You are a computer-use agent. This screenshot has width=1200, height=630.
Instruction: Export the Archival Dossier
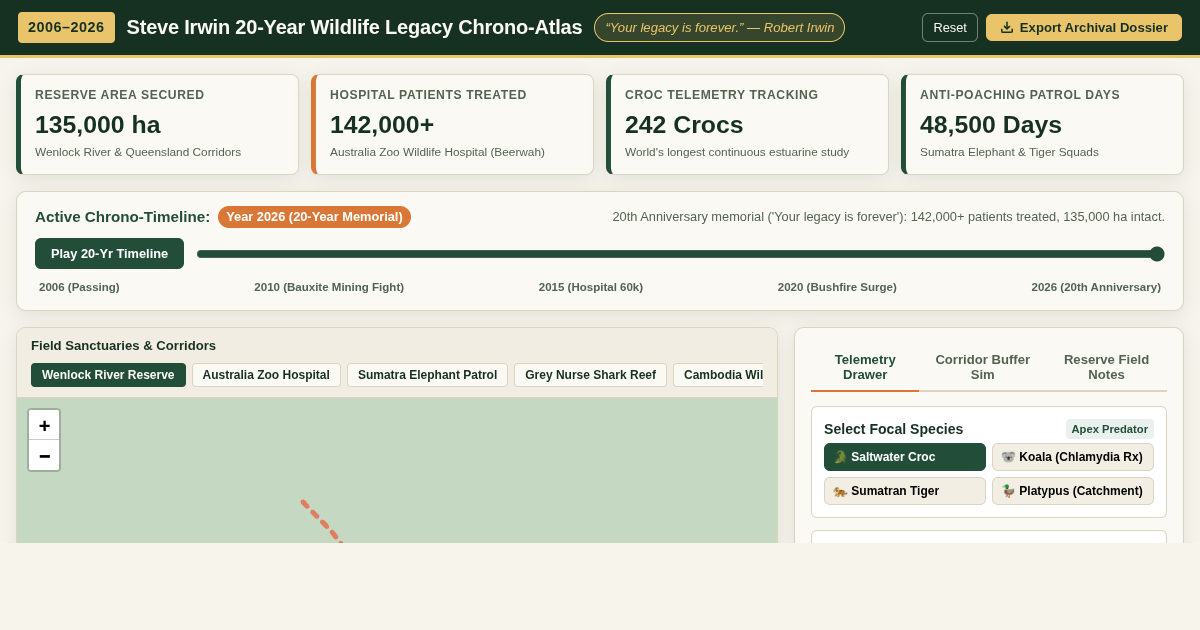pos(1084,28)
